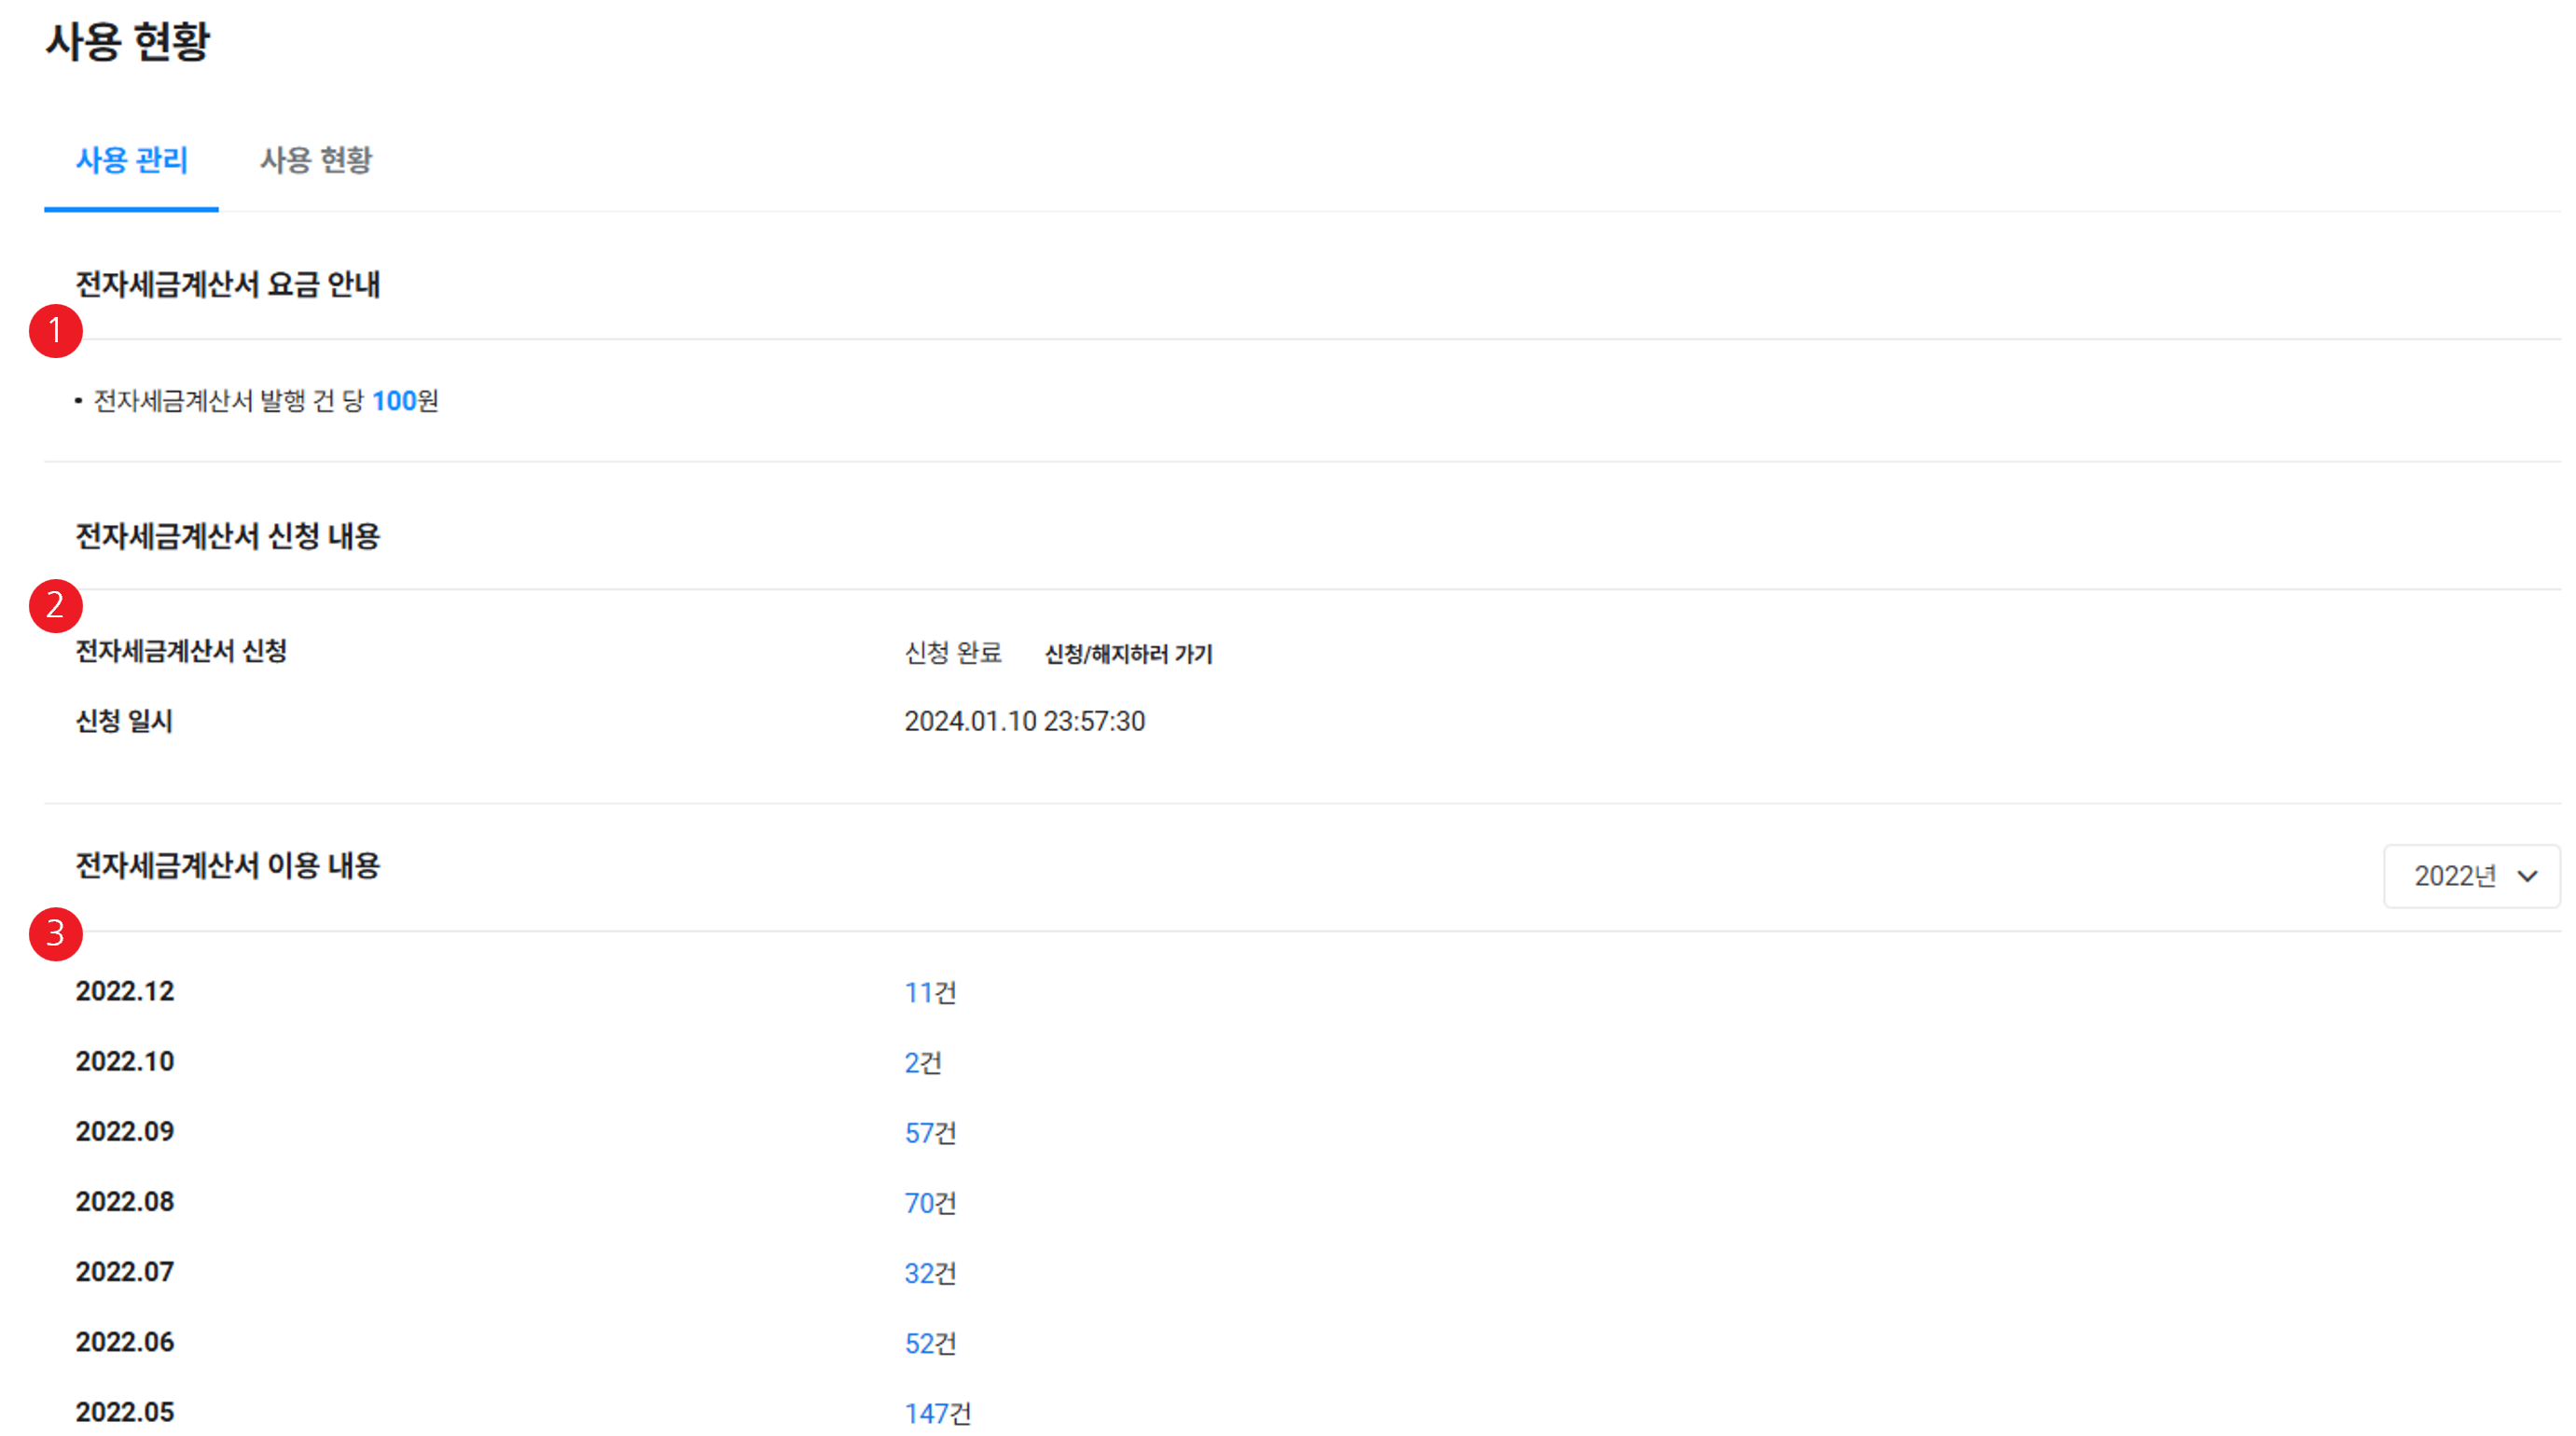
Task: Click the 2022.12 row label
Action: 125,991
